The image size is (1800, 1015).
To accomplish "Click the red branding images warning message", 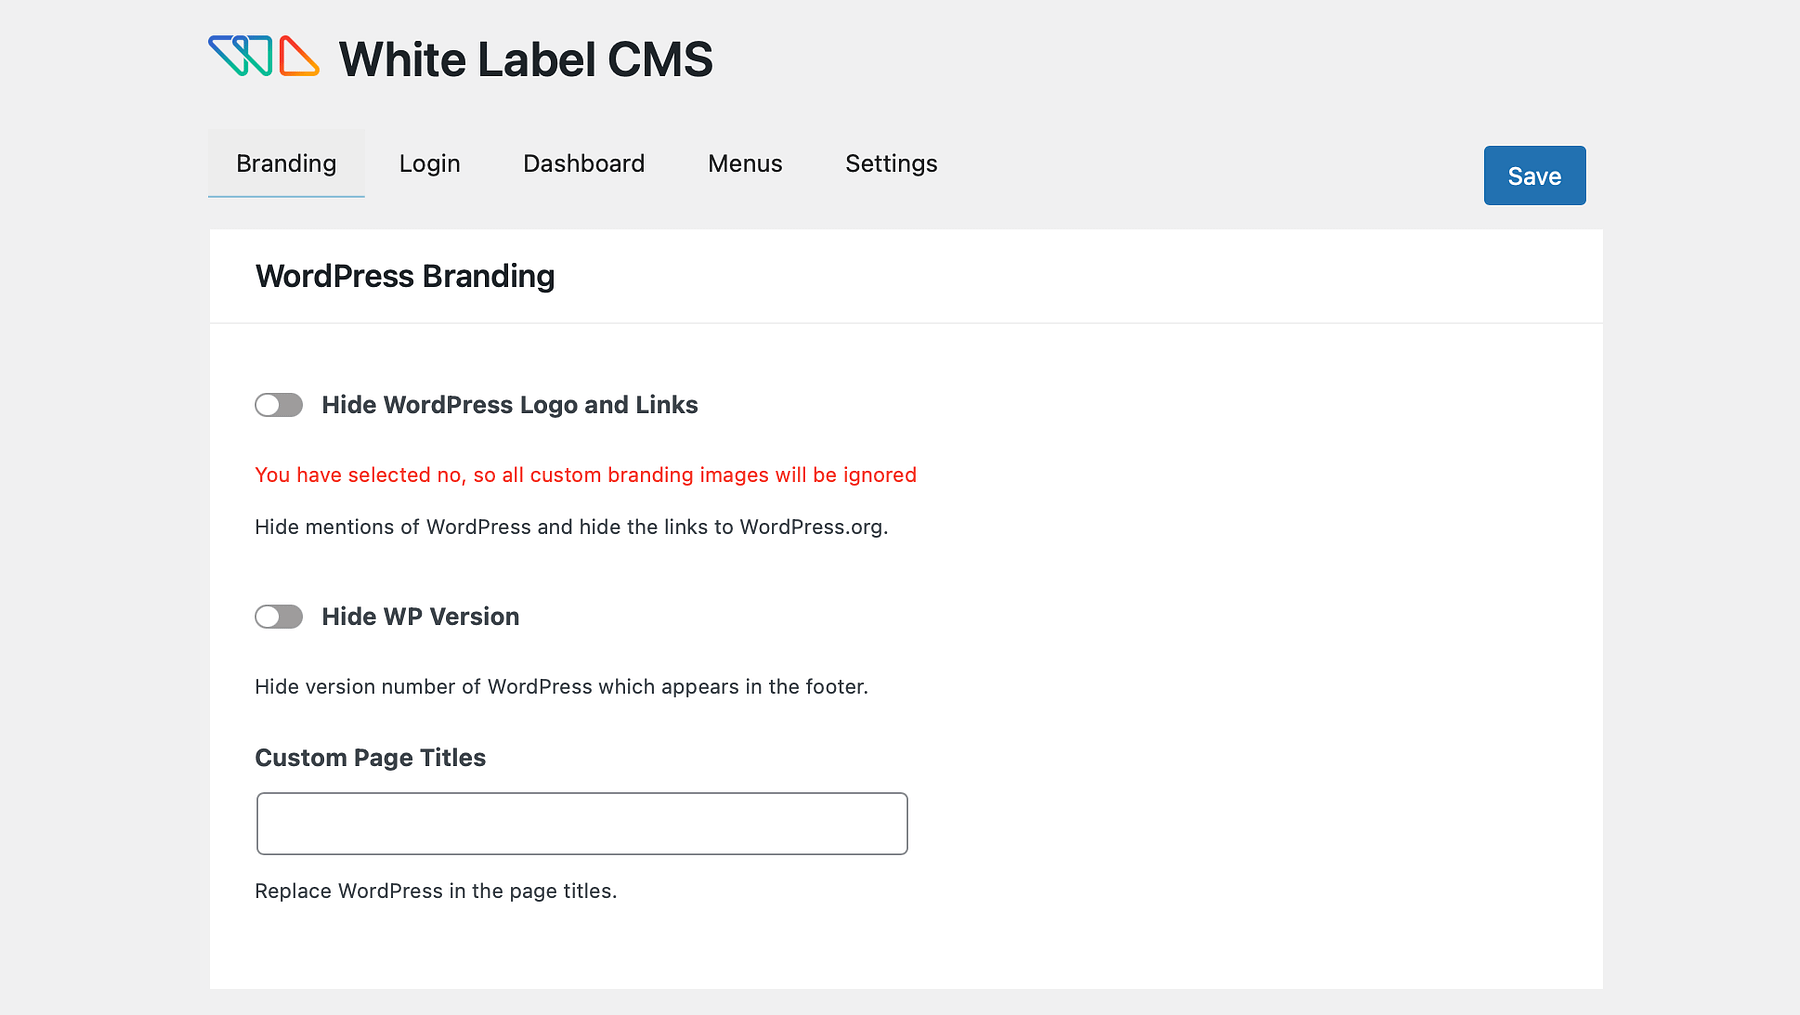I will pyautogui.click(x=585, y=475).
